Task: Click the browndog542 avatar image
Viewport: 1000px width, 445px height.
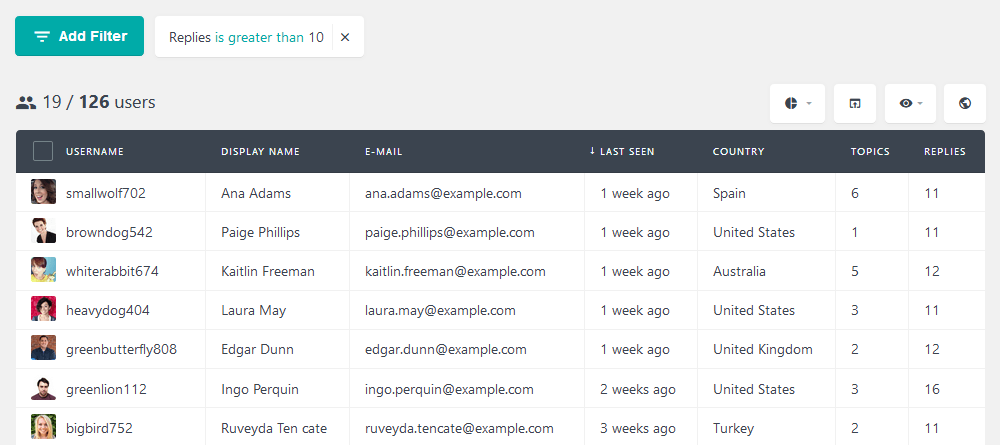Action: tap(43, 231)
